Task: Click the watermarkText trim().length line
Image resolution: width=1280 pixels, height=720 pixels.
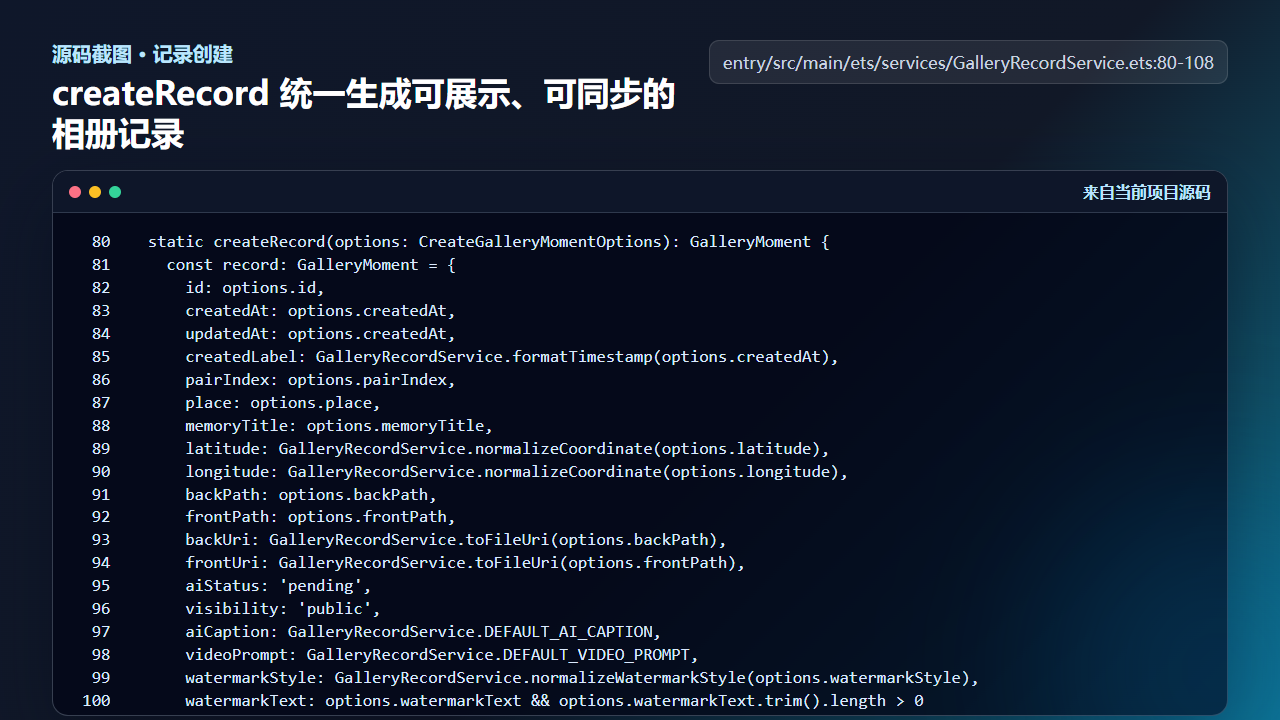Action: pos(554,702)
